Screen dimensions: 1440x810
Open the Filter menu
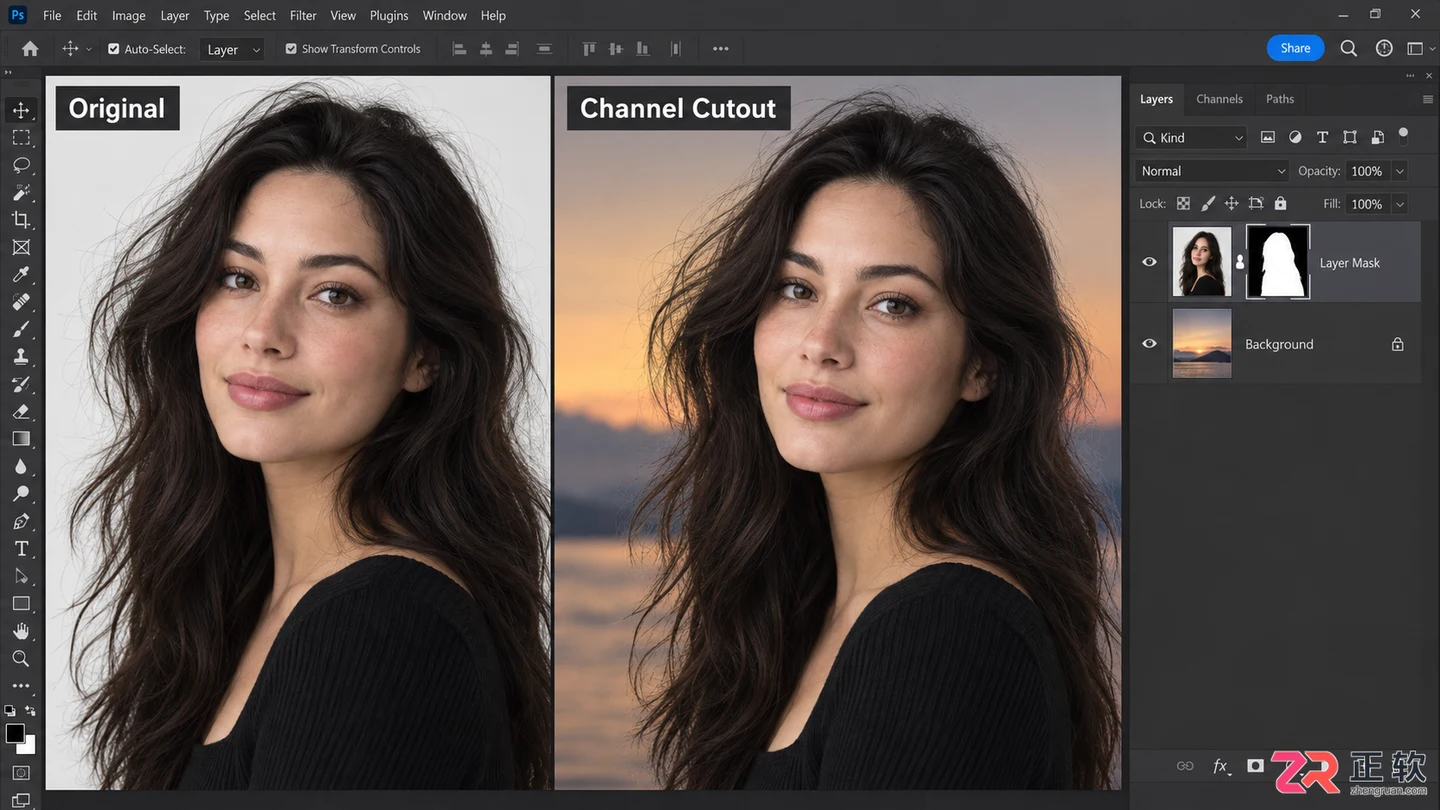click(303, 15)
